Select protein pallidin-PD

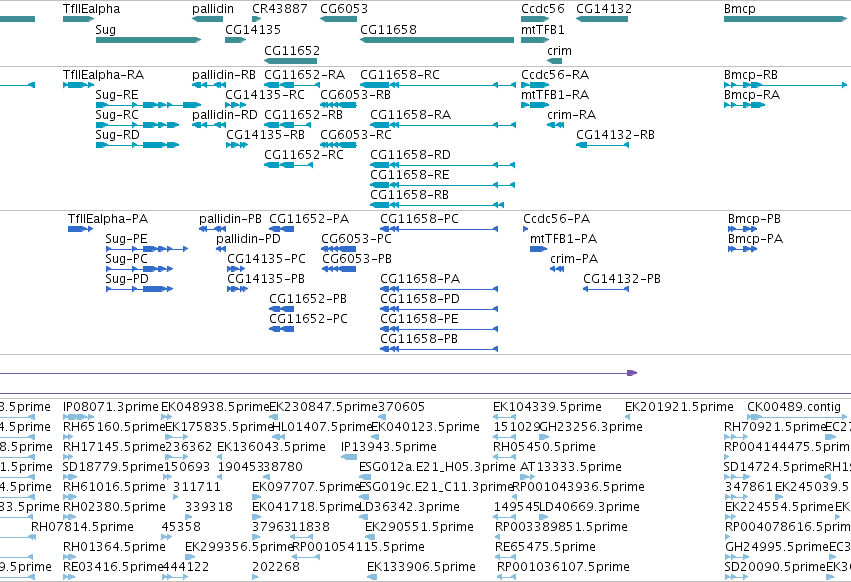pyautogui.click(x=221, y=249)
